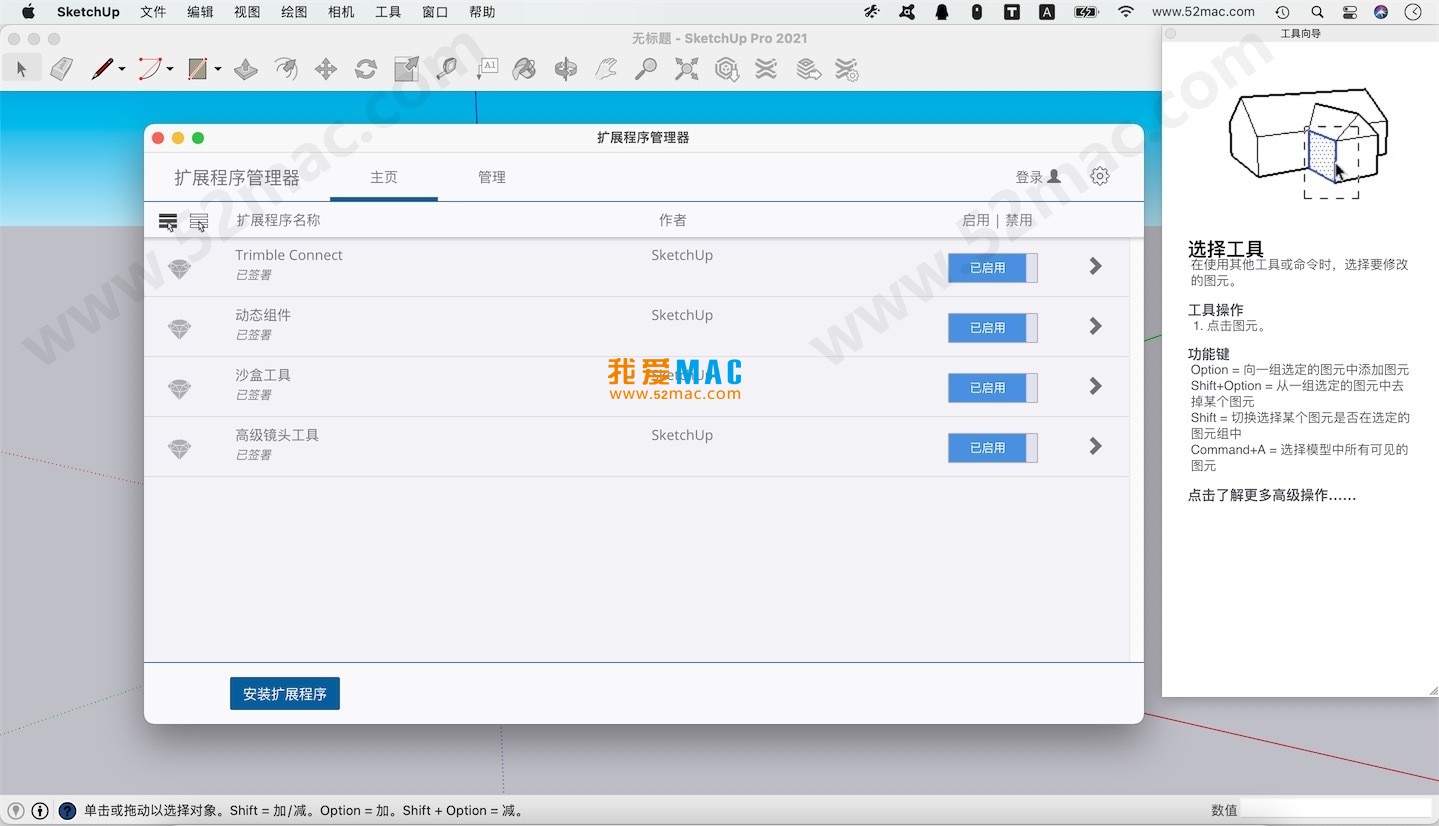Toggle the 高级镜头工具 enabled switch
Screen dimensions: 1439x826
992,448
